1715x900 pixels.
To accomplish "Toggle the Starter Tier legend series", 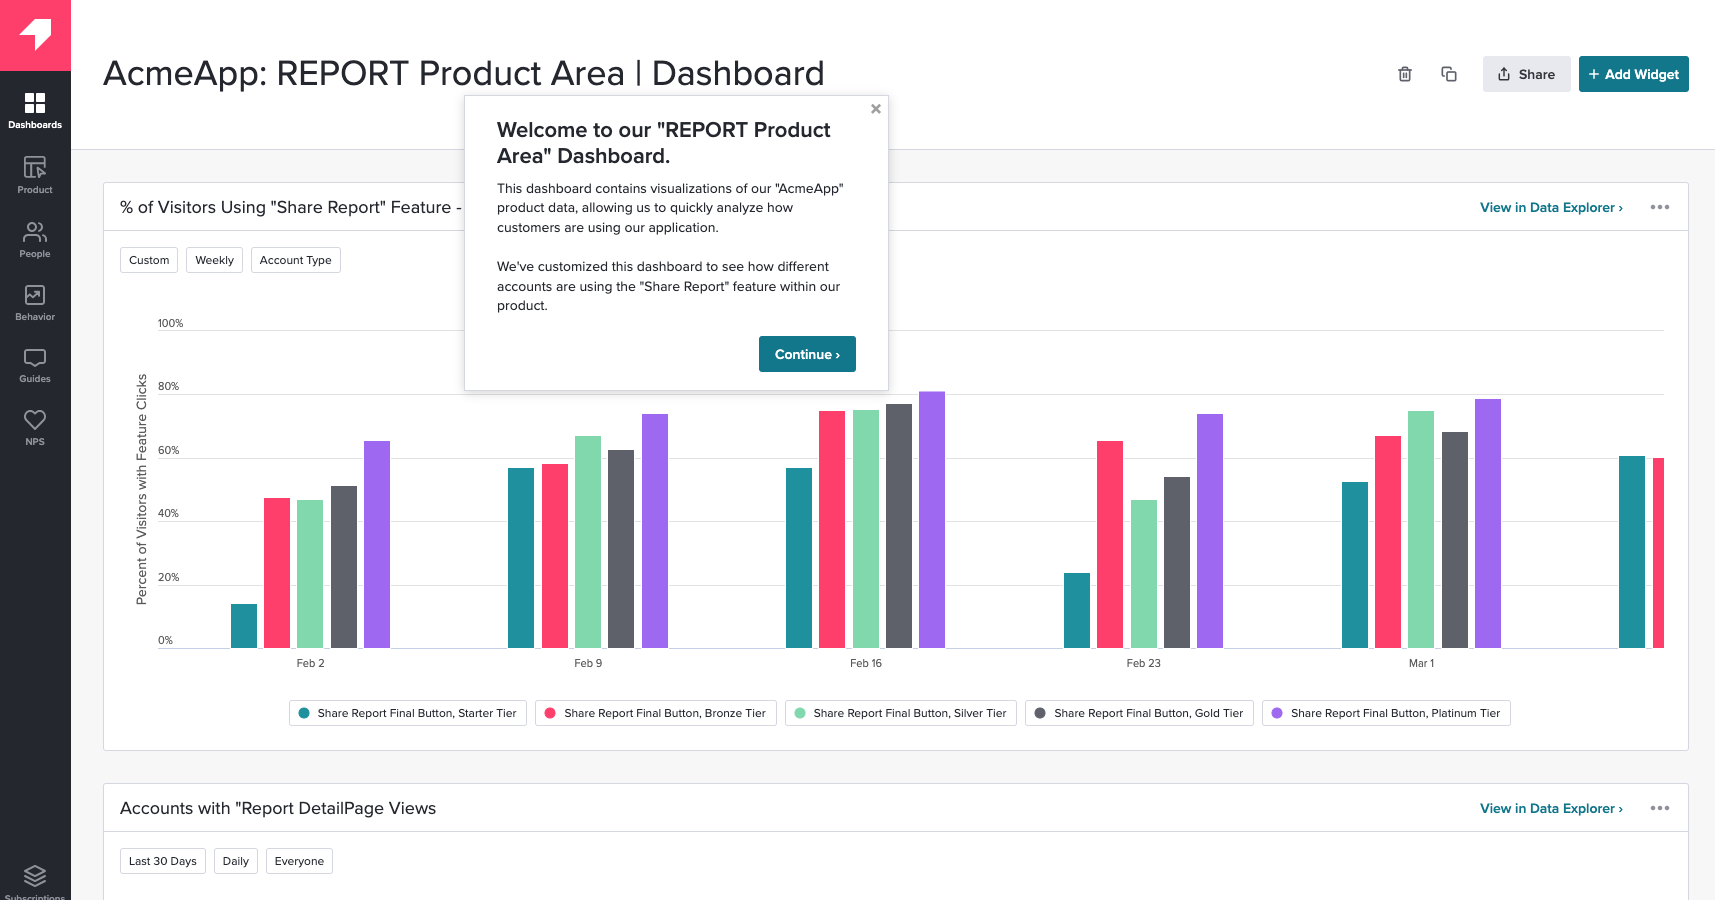I will tap(408, 713).
